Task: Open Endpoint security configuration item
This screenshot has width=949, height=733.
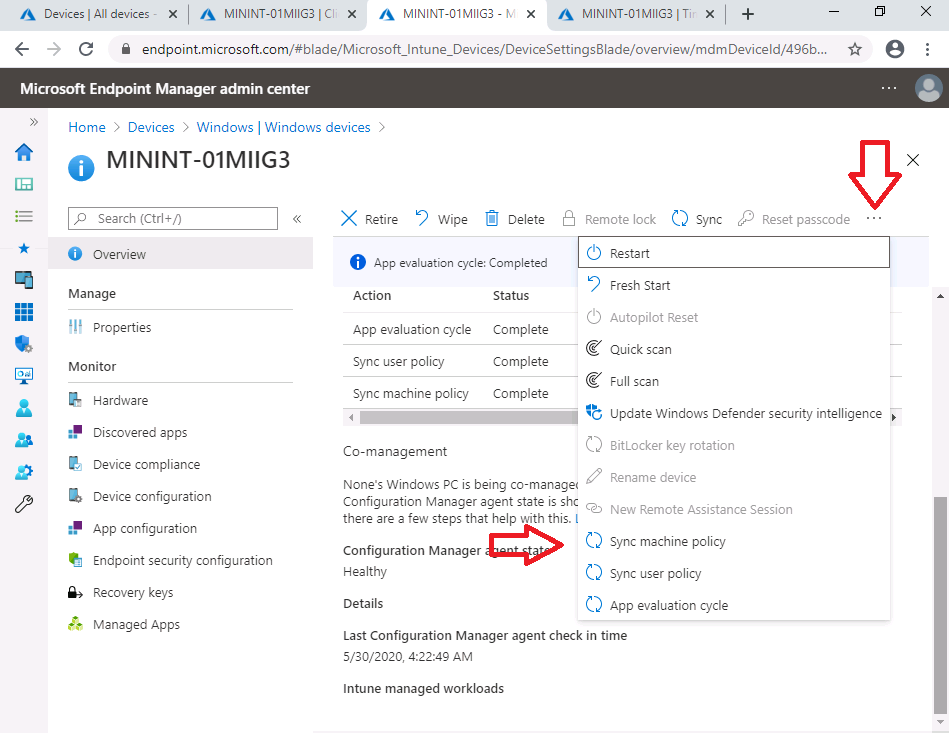Action: coord(180,560)
